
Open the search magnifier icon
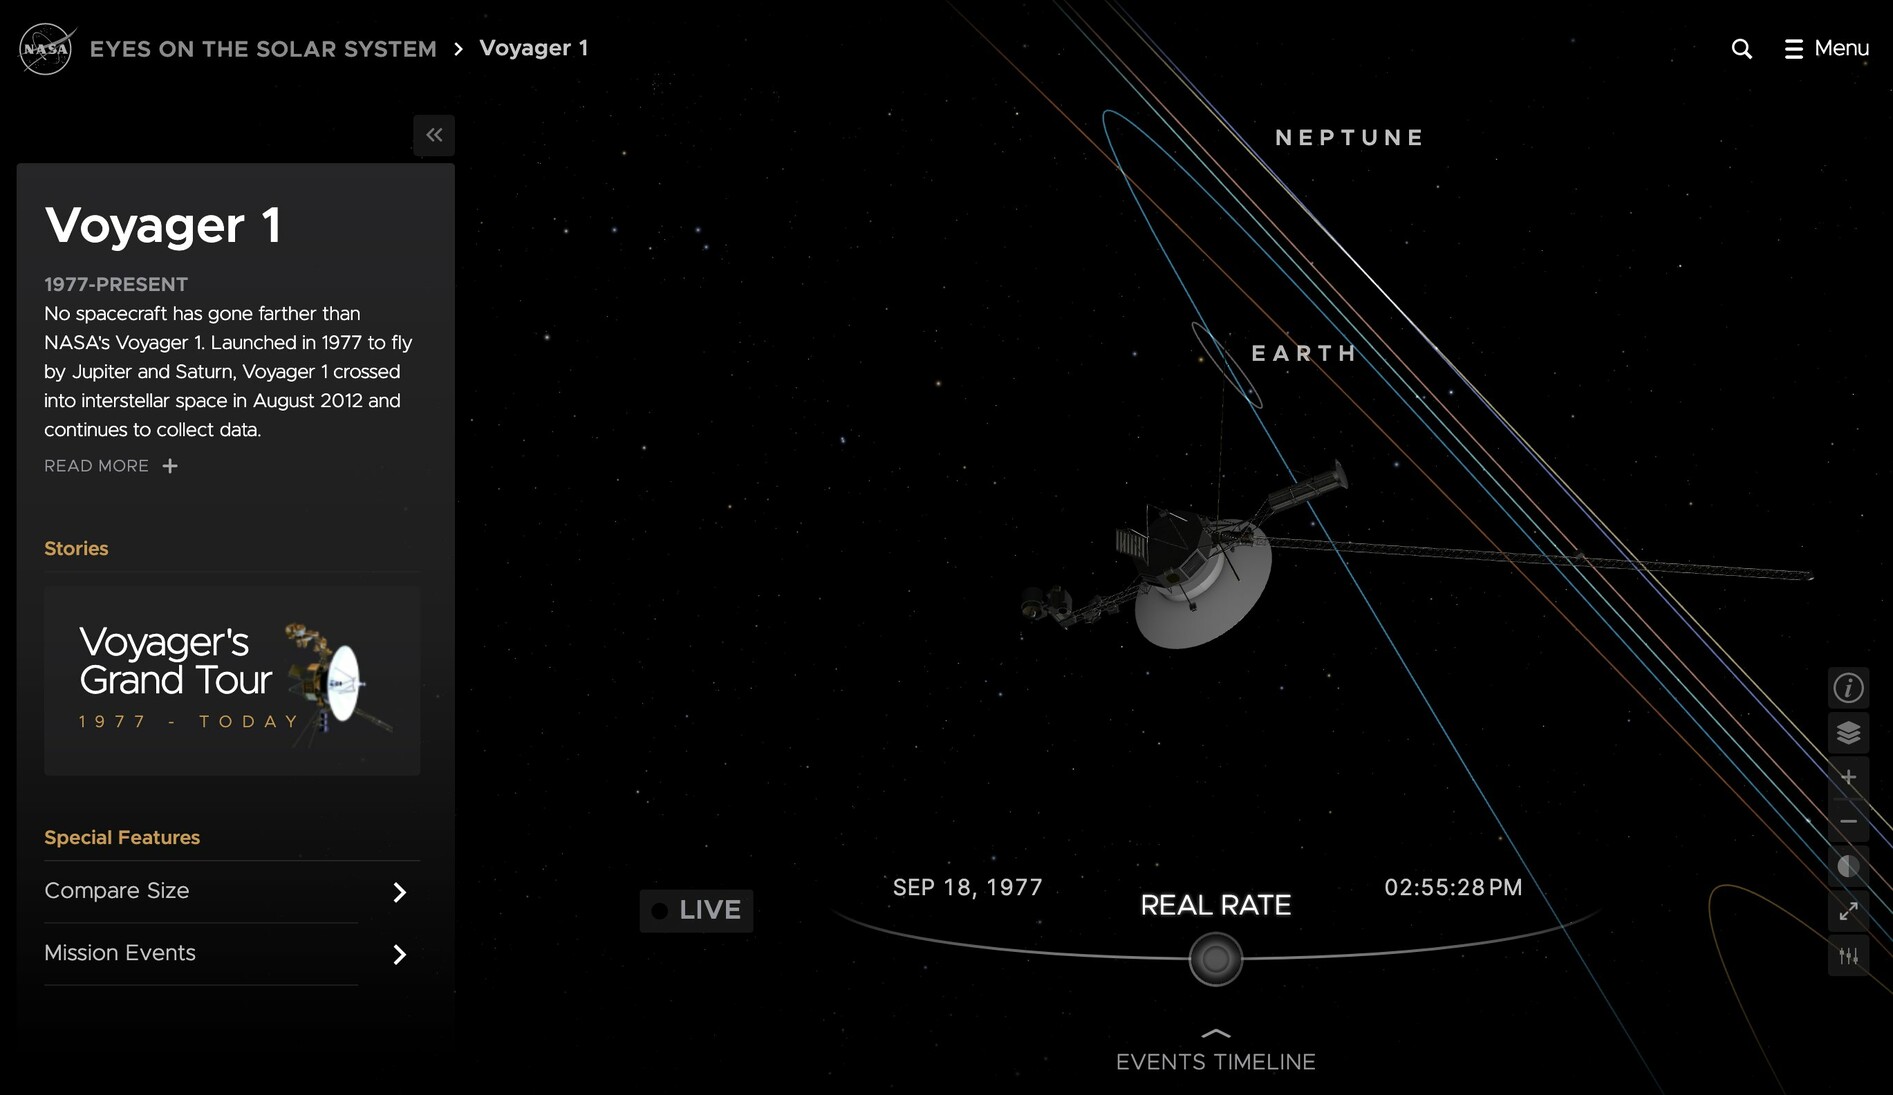[1741, 49]
